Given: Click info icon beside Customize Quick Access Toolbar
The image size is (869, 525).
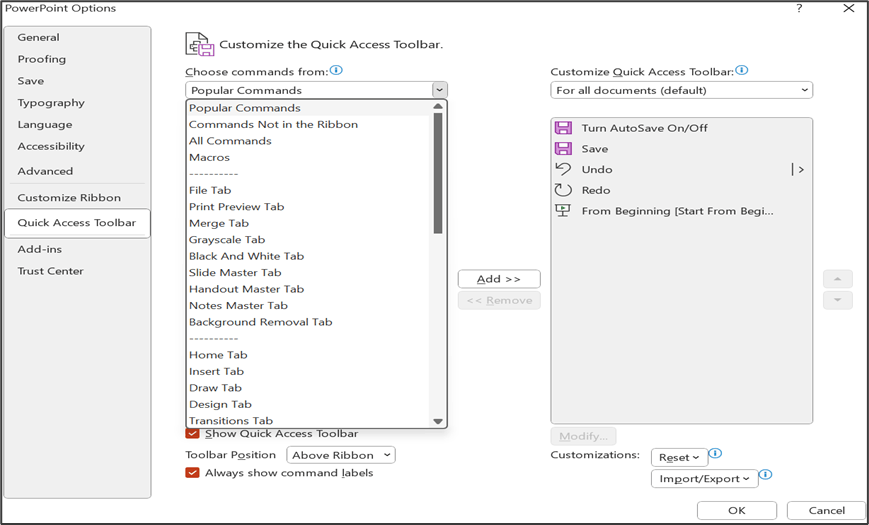Looking at the screenshot, I should (742, 70).
